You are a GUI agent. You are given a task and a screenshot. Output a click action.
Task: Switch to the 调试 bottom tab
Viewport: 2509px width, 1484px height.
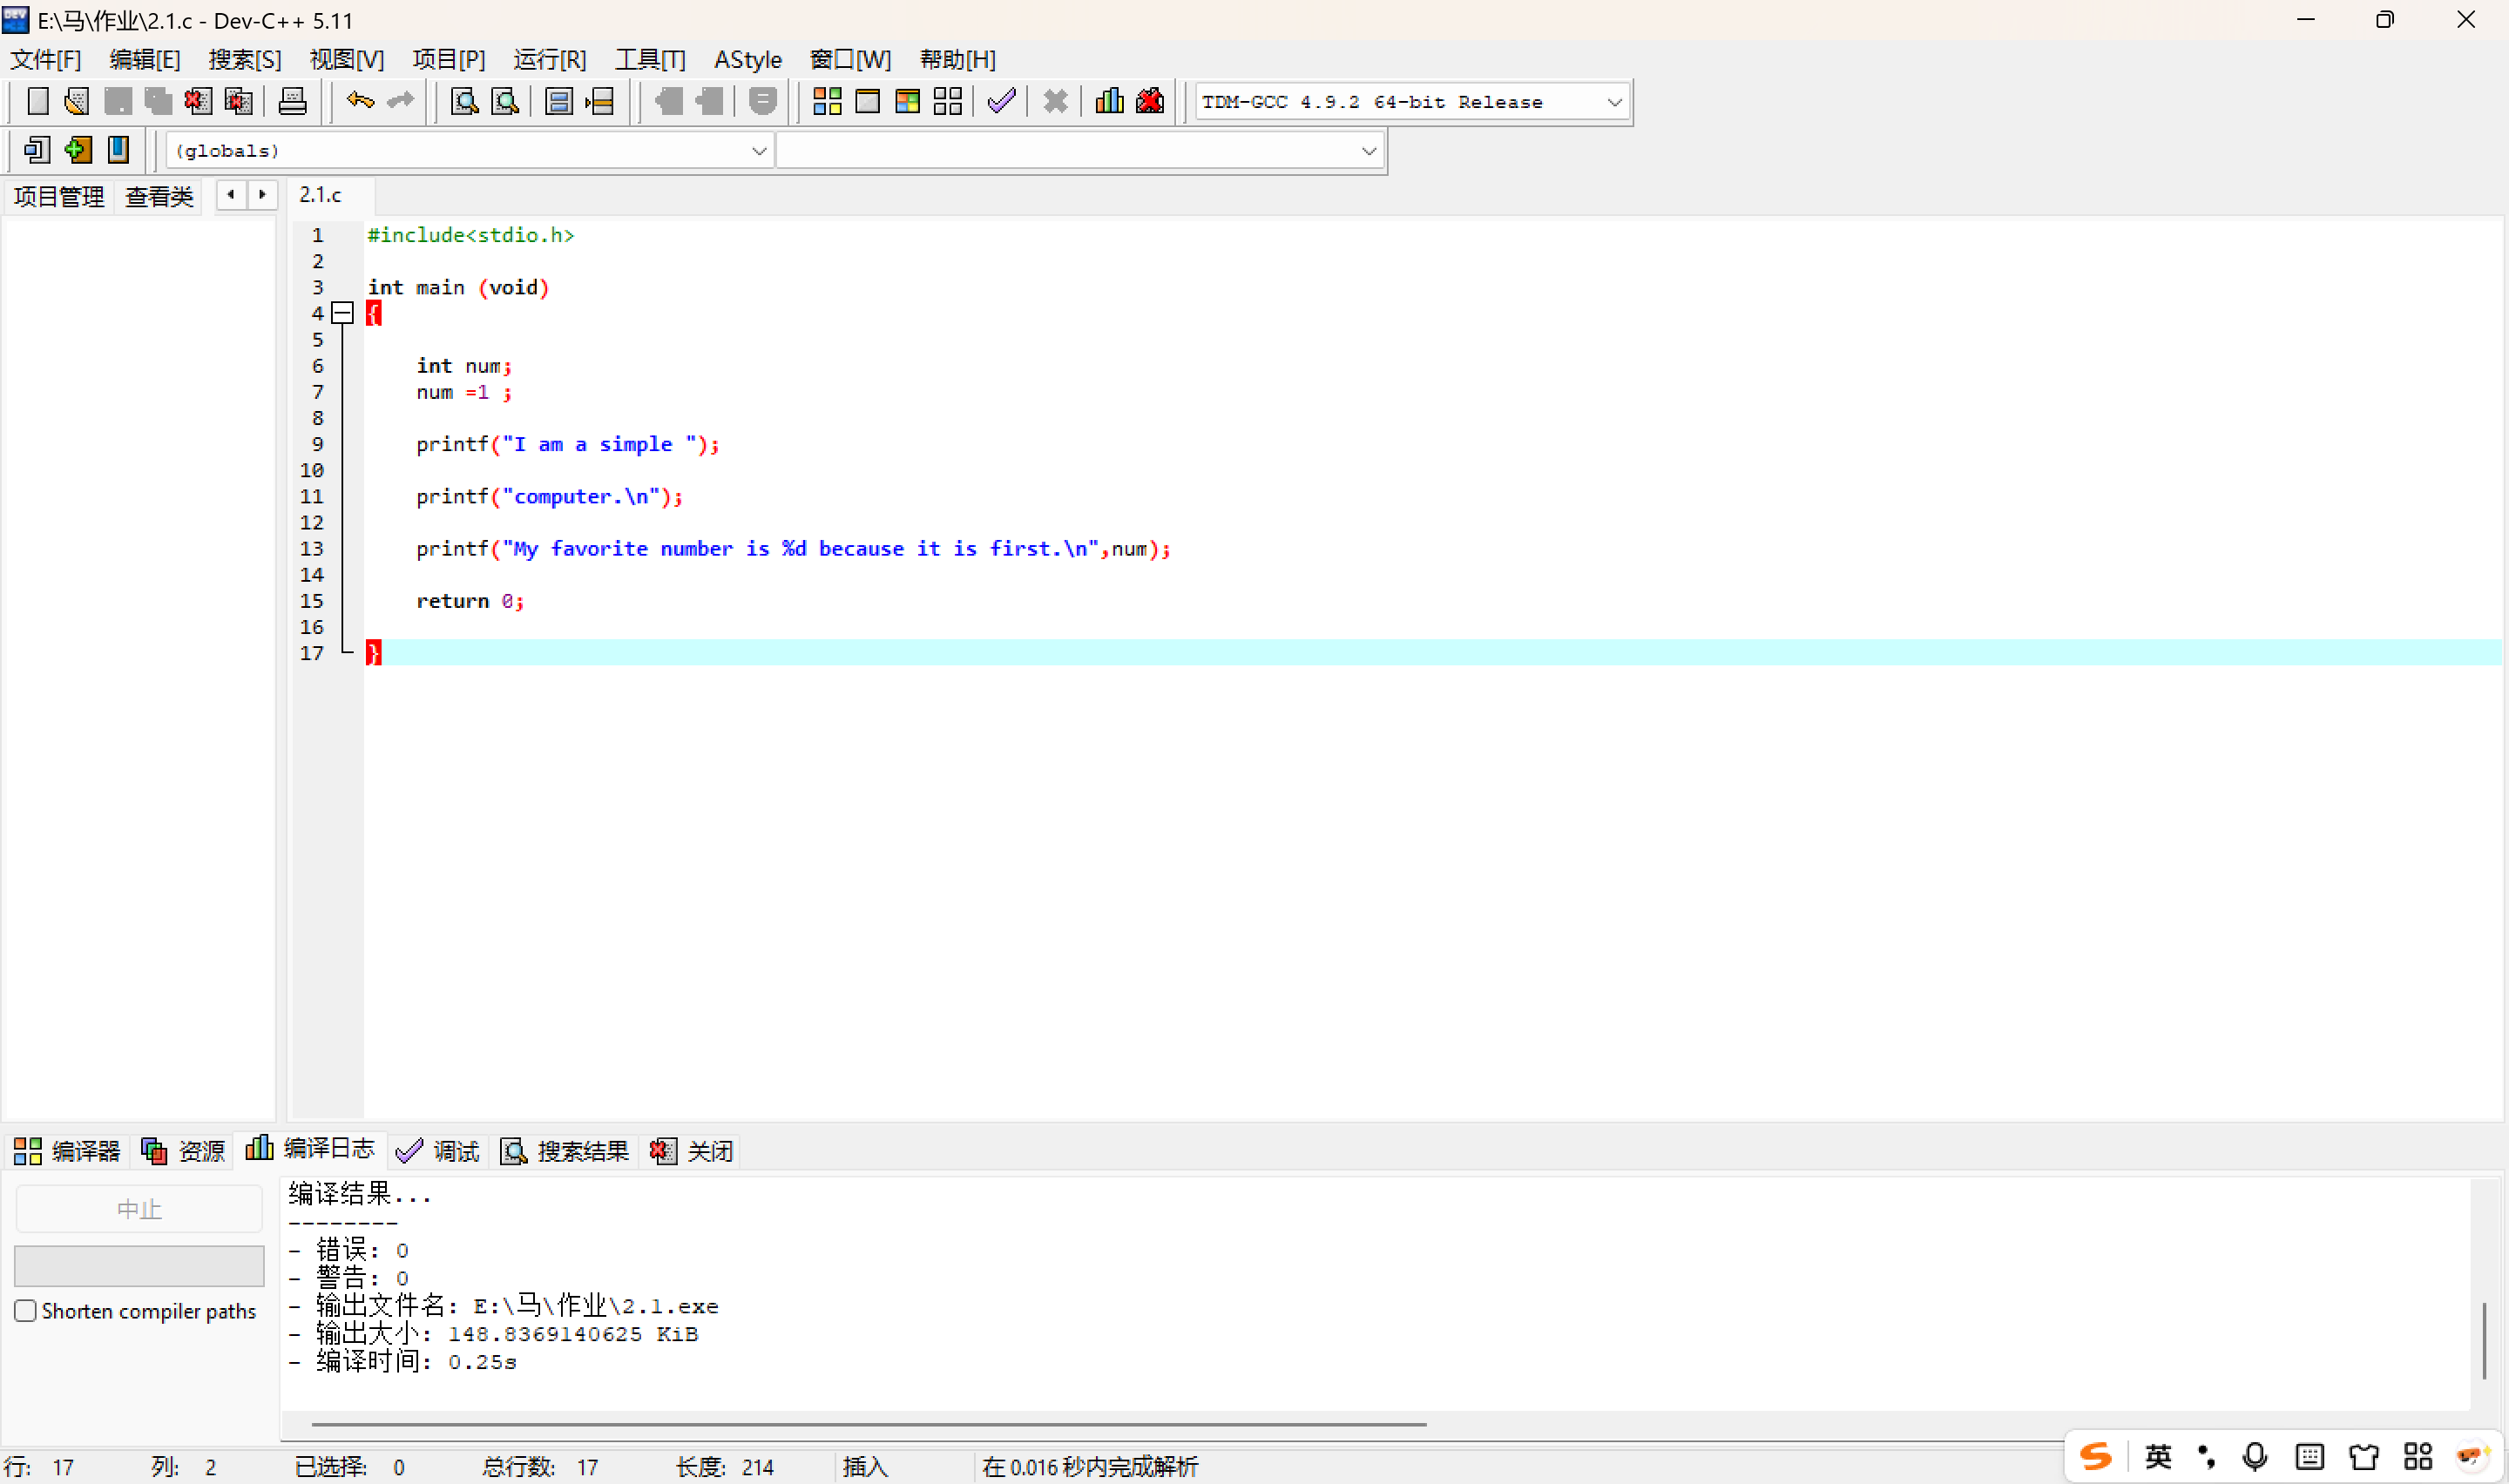[439, 1151]
